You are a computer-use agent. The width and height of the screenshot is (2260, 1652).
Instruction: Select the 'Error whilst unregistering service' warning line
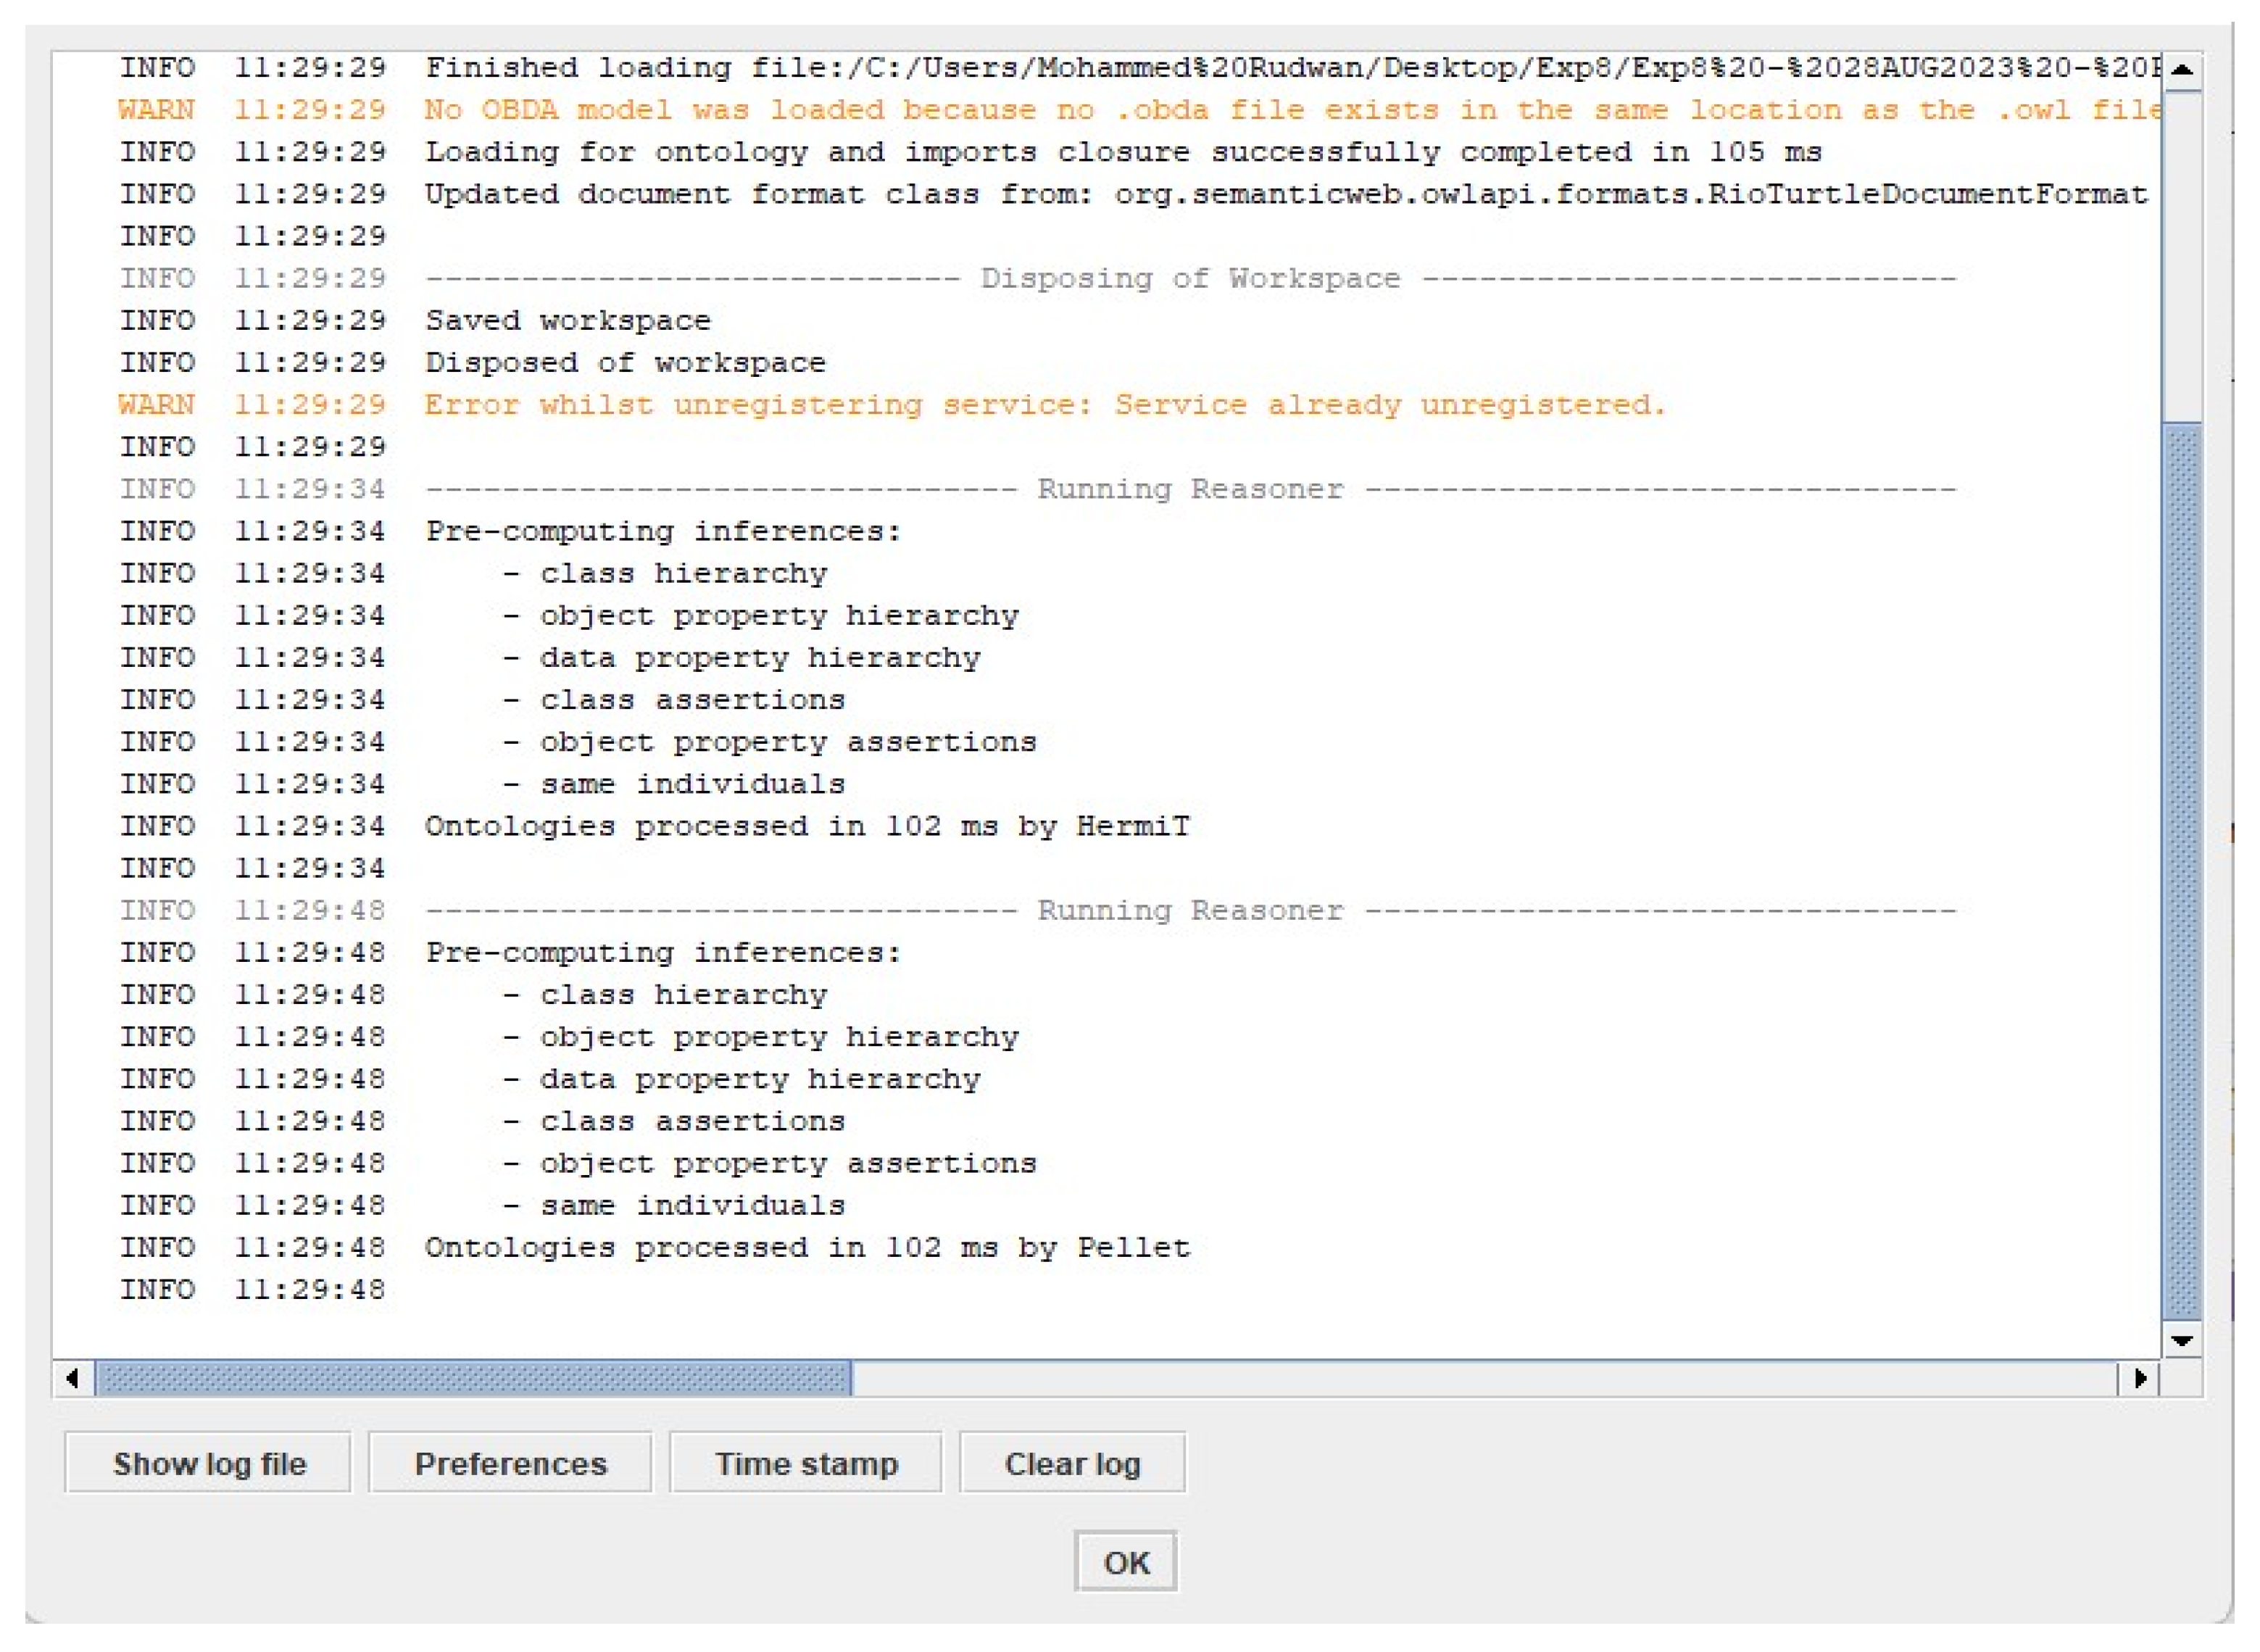1045,405
